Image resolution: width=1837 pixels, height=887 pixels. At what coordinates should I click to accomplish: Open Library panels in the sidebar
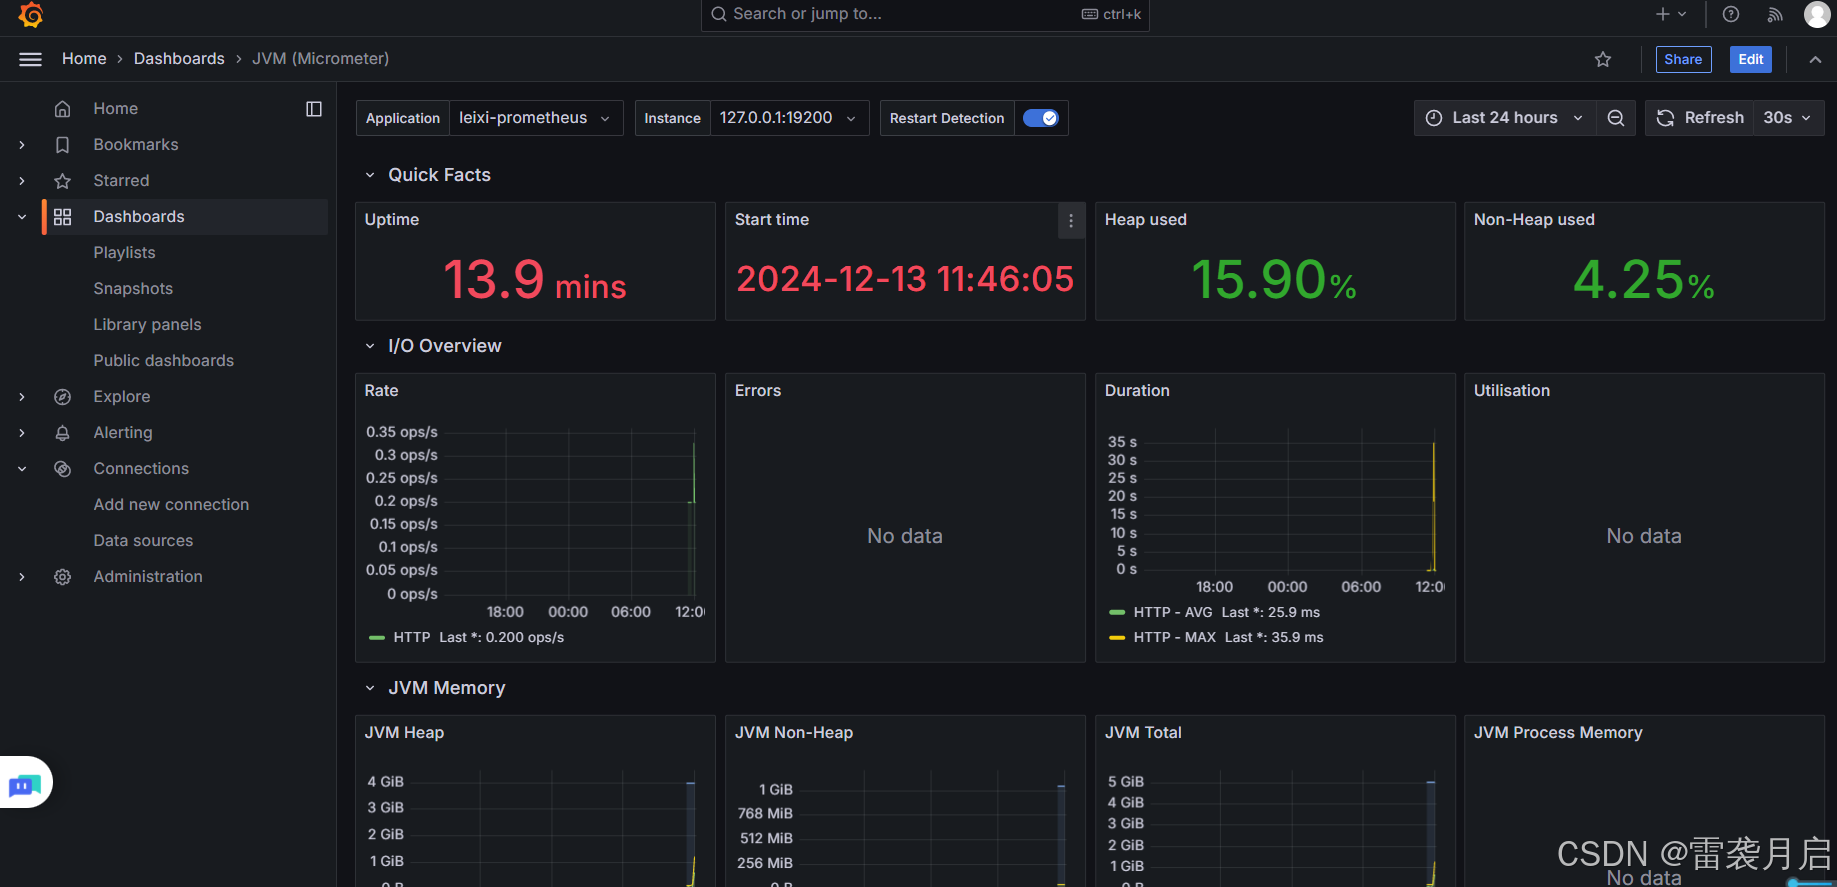click(147, 325)
